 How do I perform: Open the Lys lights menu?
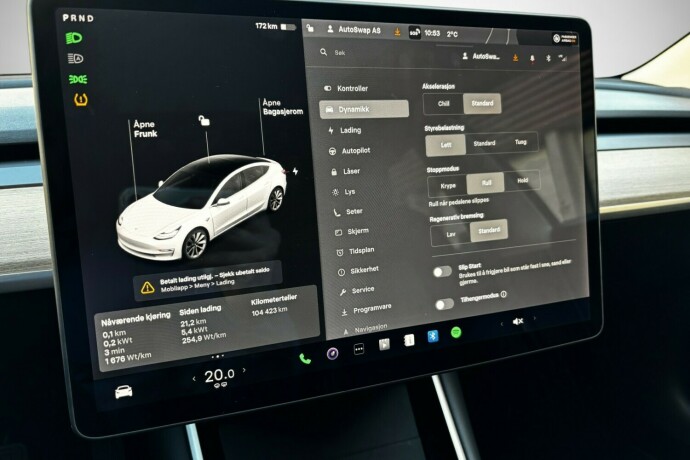click(344, 192)
